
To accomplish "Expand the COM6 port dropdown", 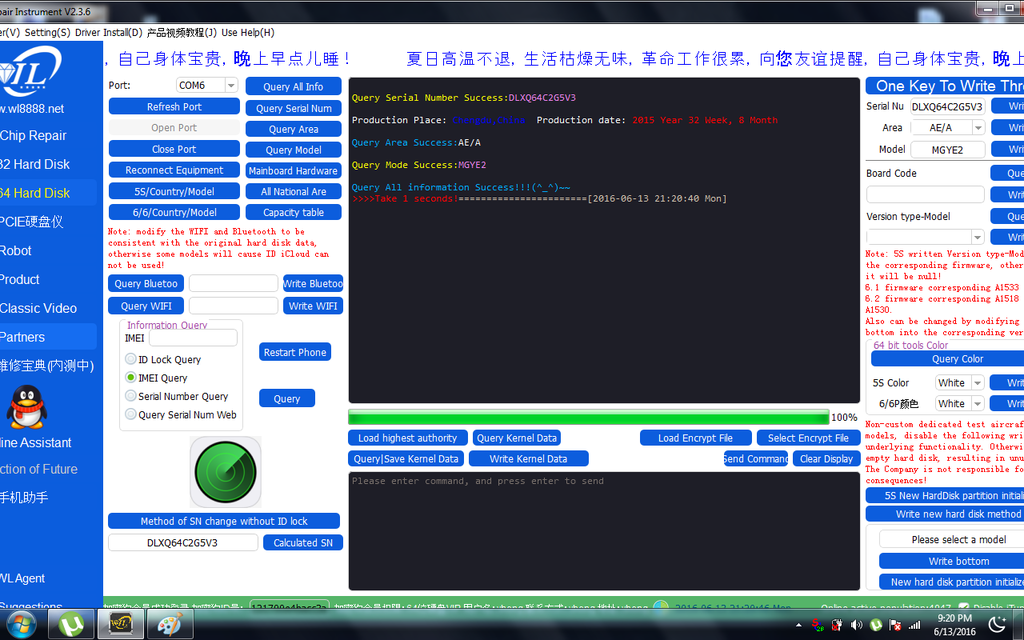I will [x=231, y=86].
